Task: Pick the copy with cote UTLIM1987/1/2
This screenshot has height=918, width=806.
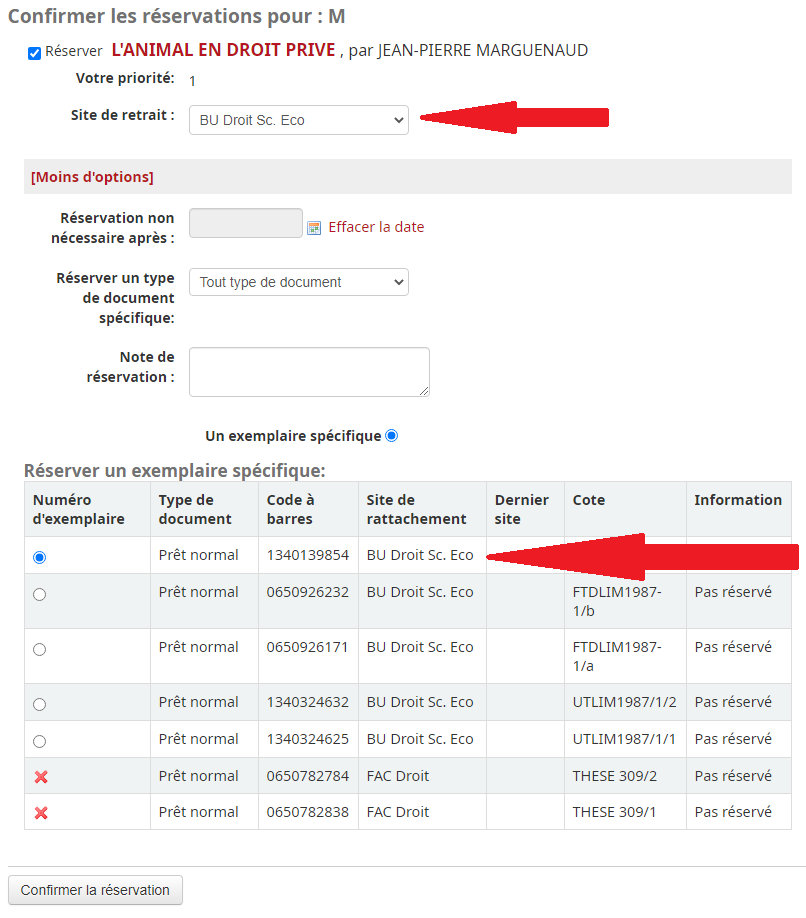Action: point(40,704)
